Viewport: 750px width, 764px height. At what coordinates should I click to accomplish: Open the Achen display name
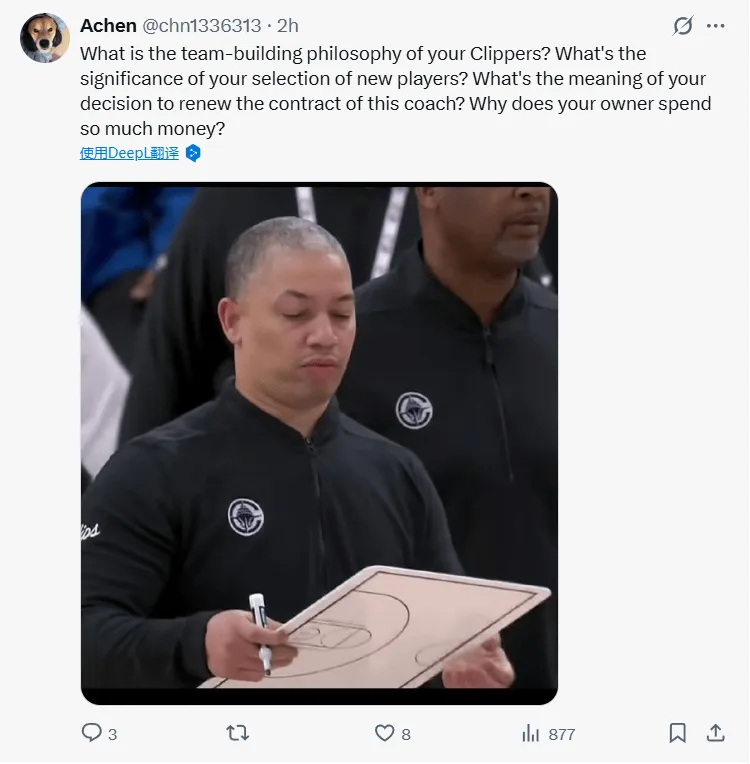tap(108, 26)
